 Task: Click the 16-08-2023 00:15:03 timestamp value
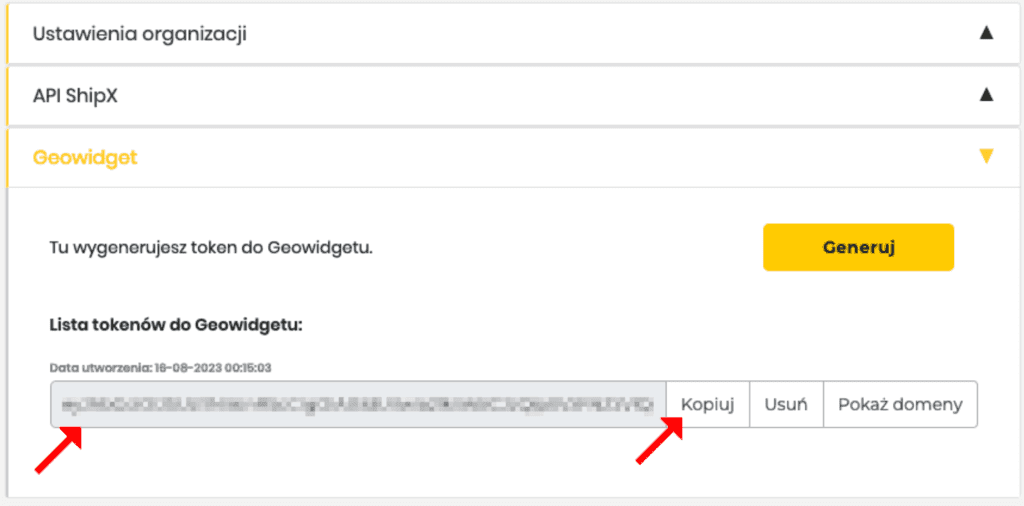coord(211,367)
